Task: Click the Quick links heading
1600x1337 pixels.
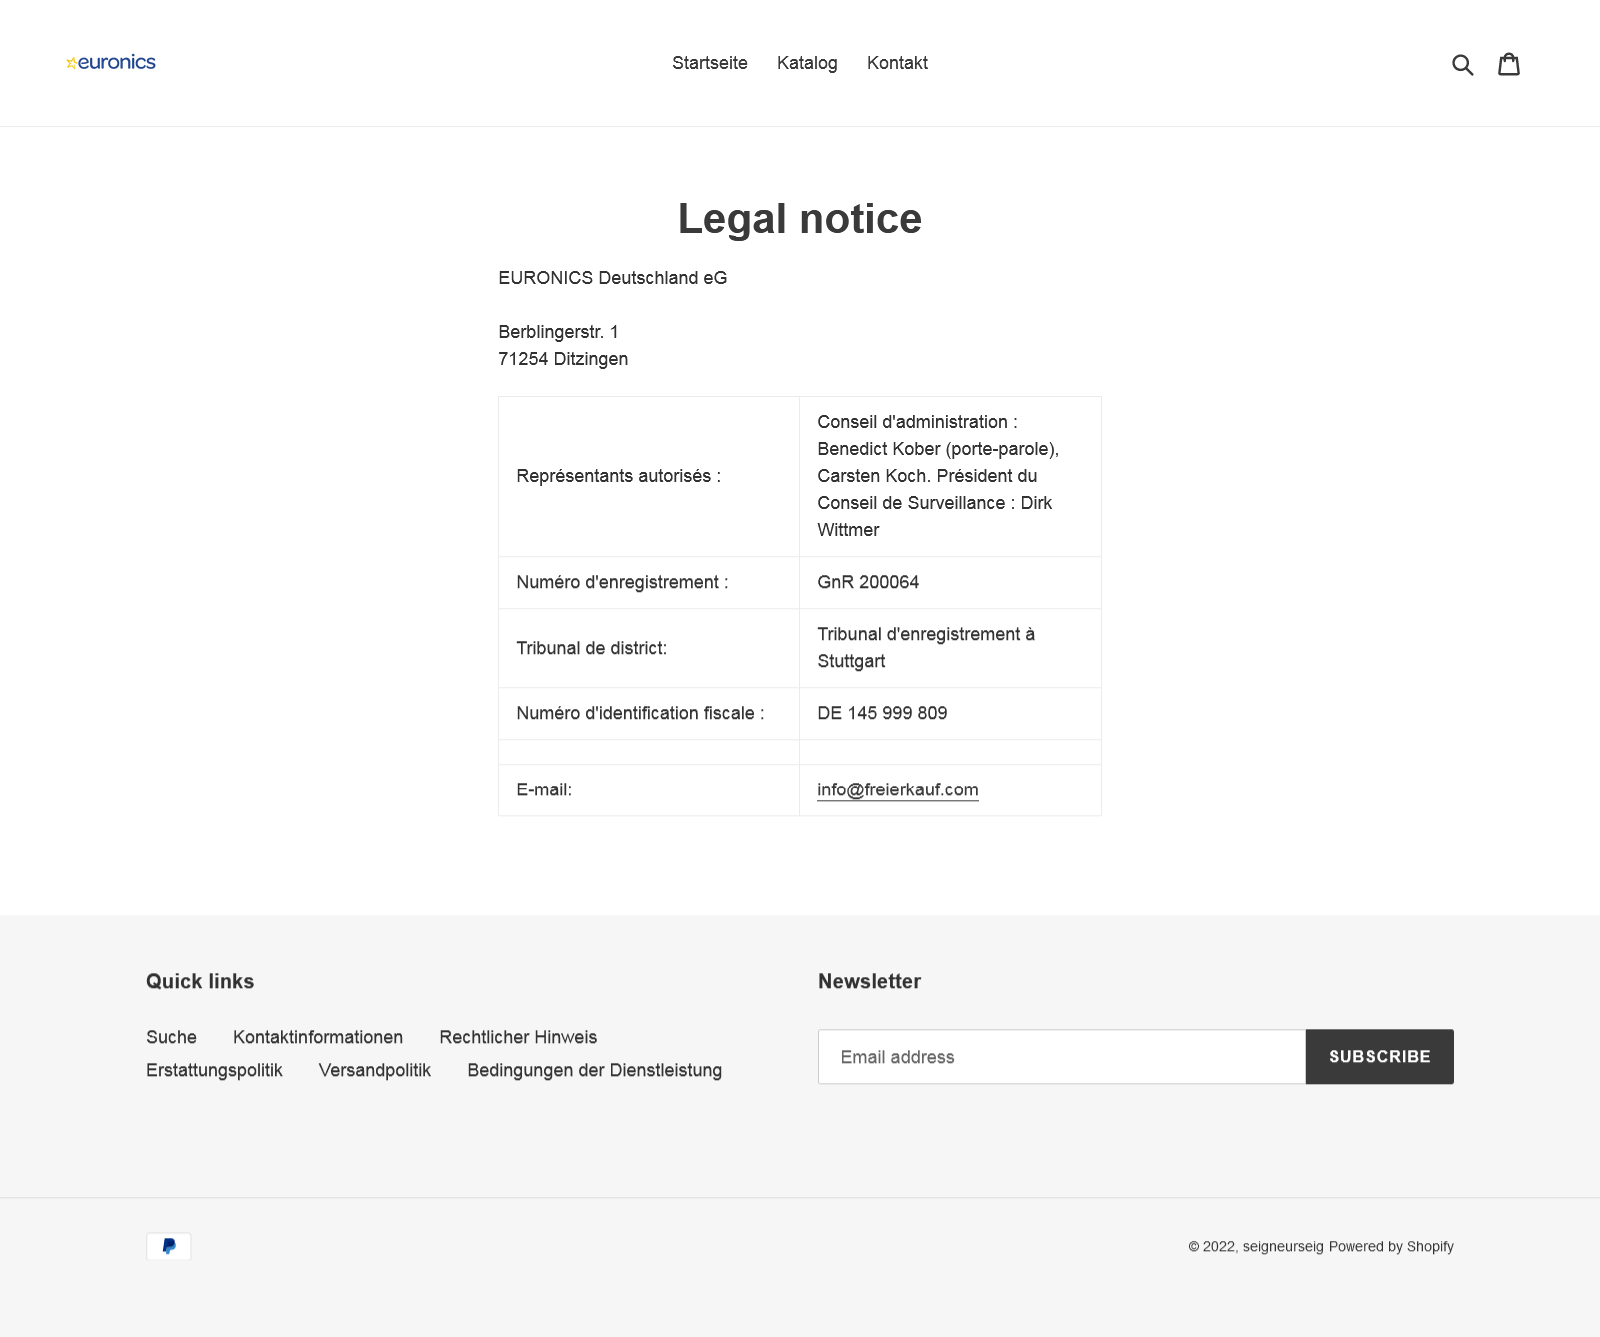Action: coord(200,981)
